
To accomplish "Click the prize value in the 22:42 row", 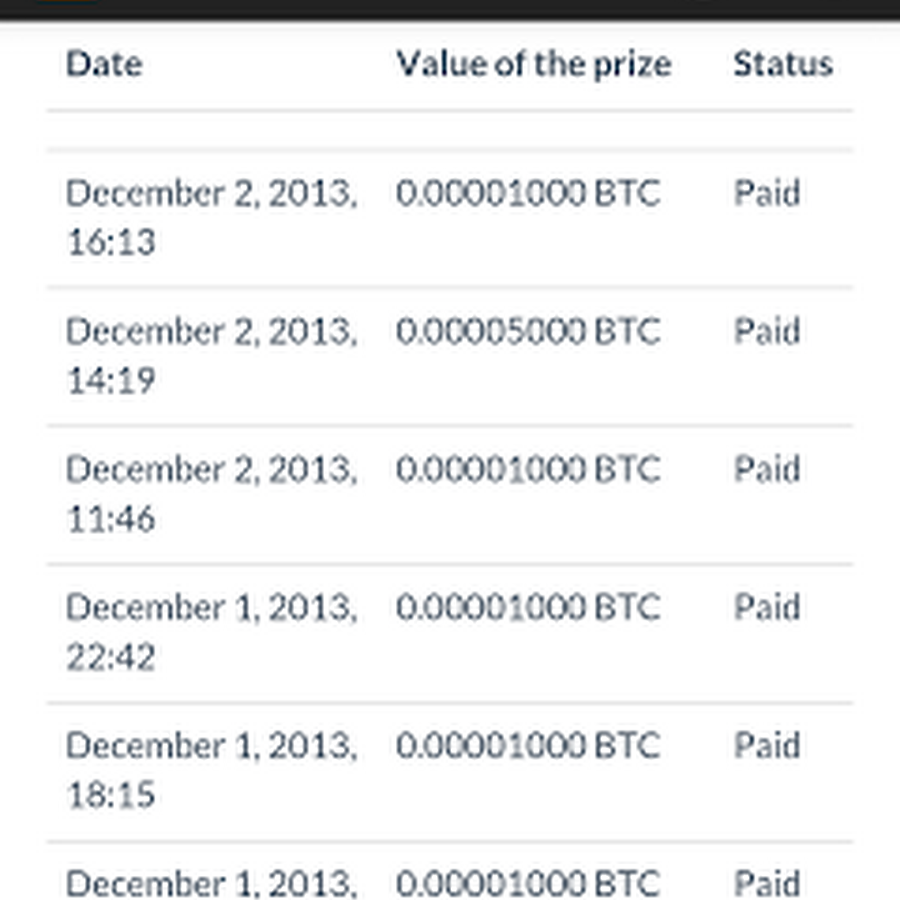I will click(x=528, y=607).
